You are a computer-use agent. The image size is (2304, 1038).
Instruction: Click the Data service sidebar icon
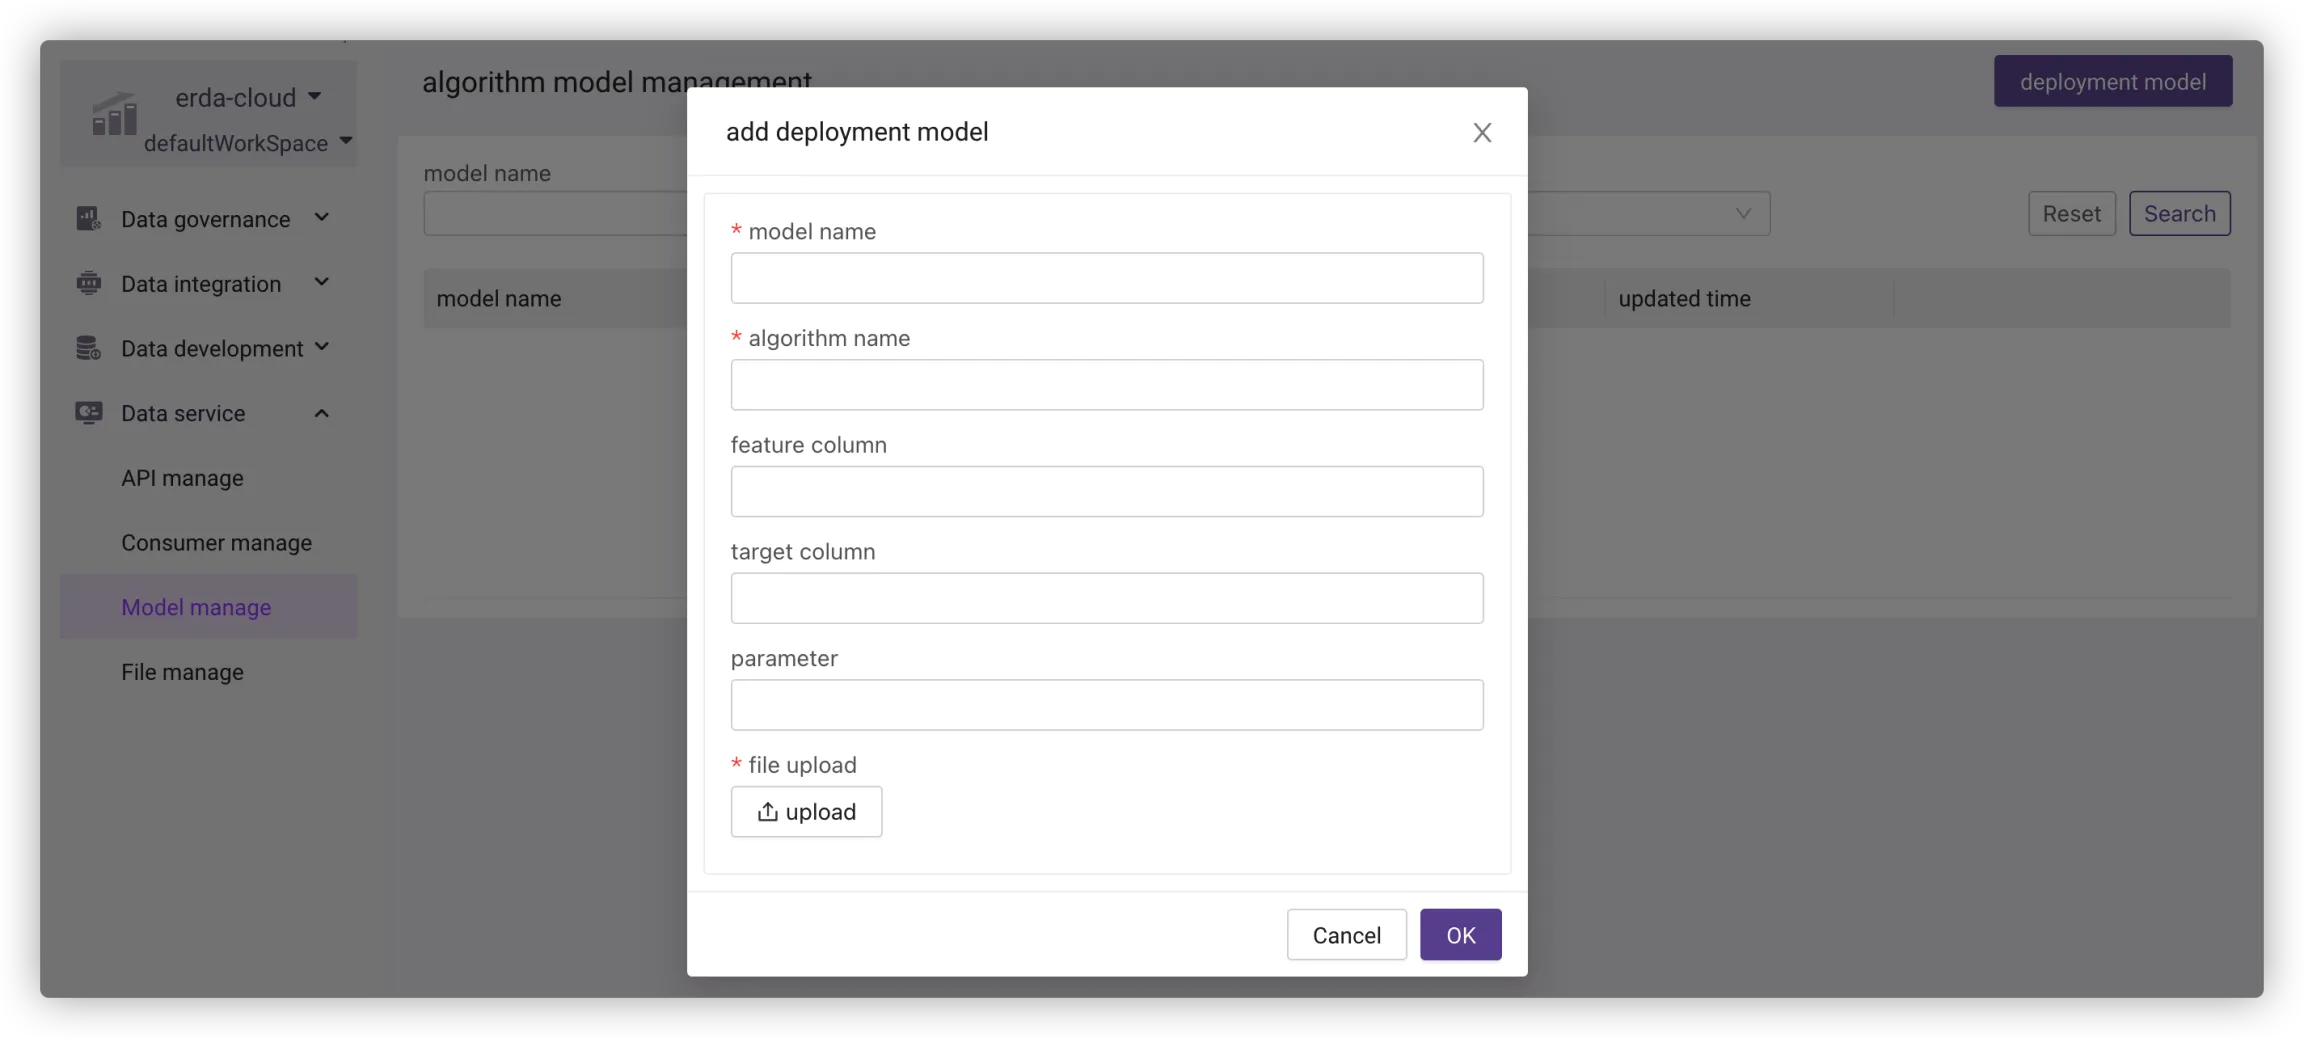pos(89,413)
